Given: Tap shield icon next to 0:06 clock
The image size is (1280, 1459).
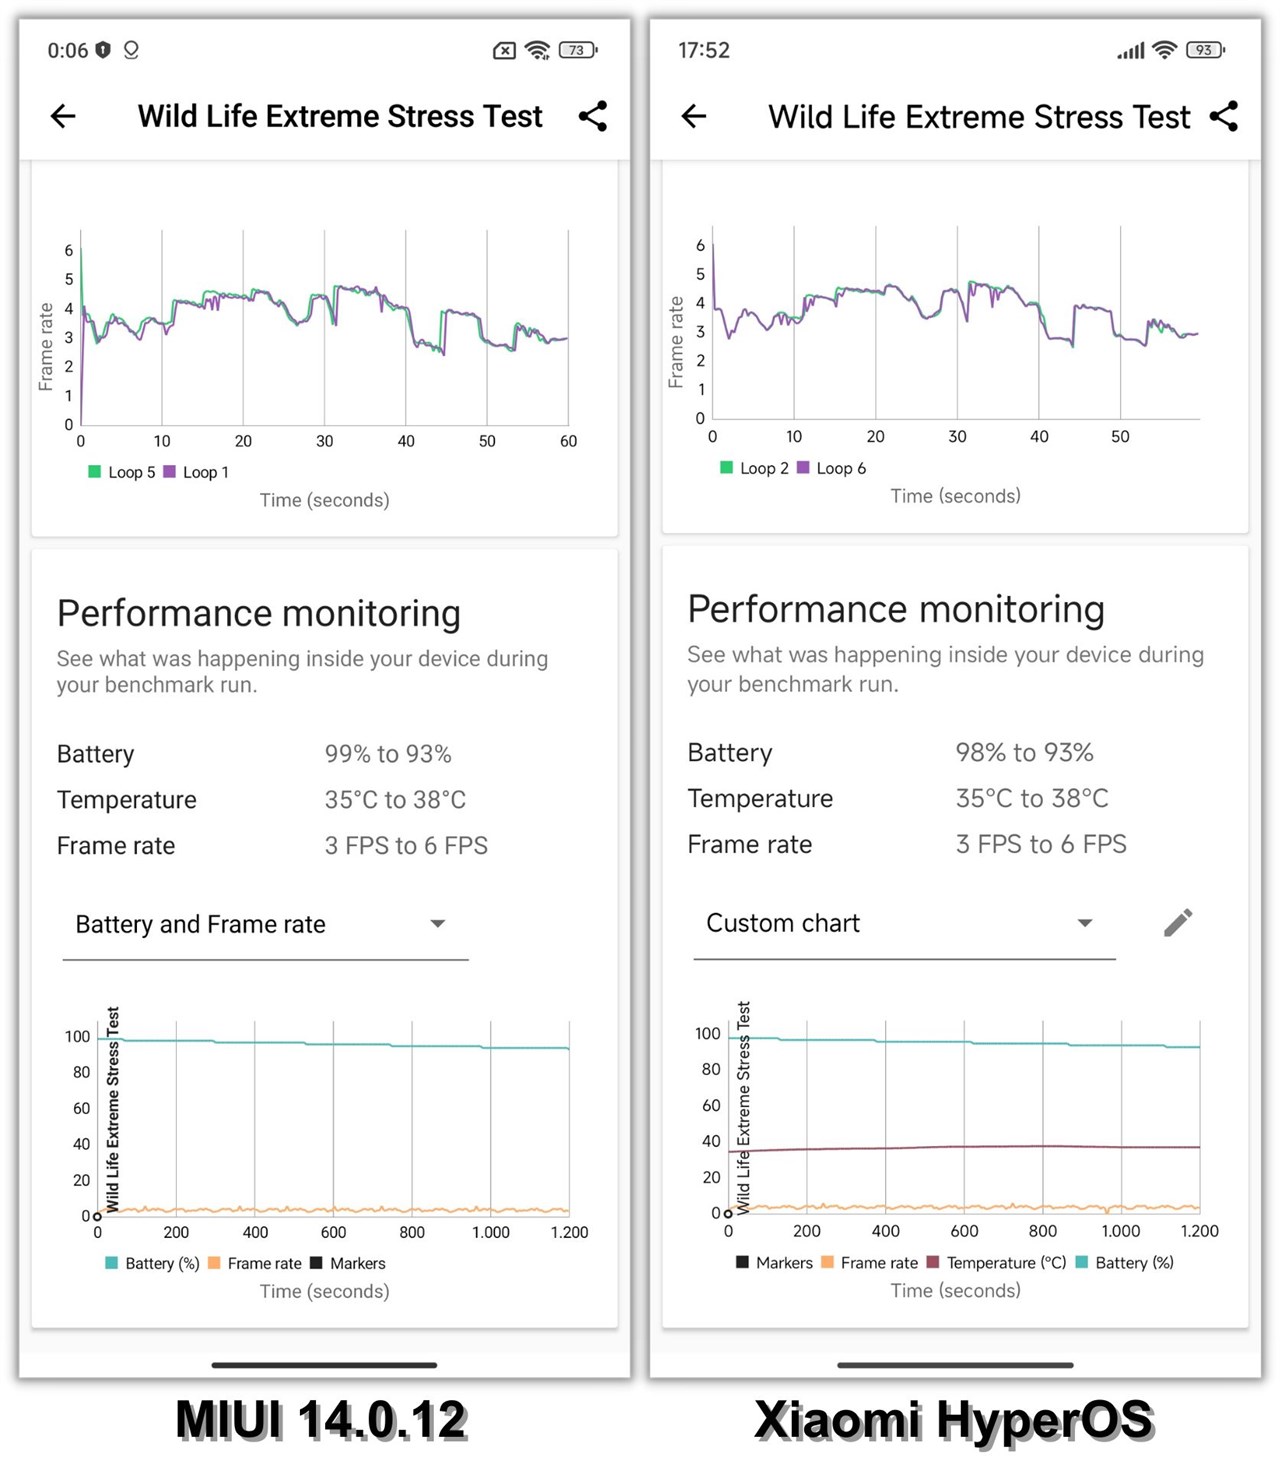Looking at the screenshot, I should pyautogui.click(x=103, y=50).
